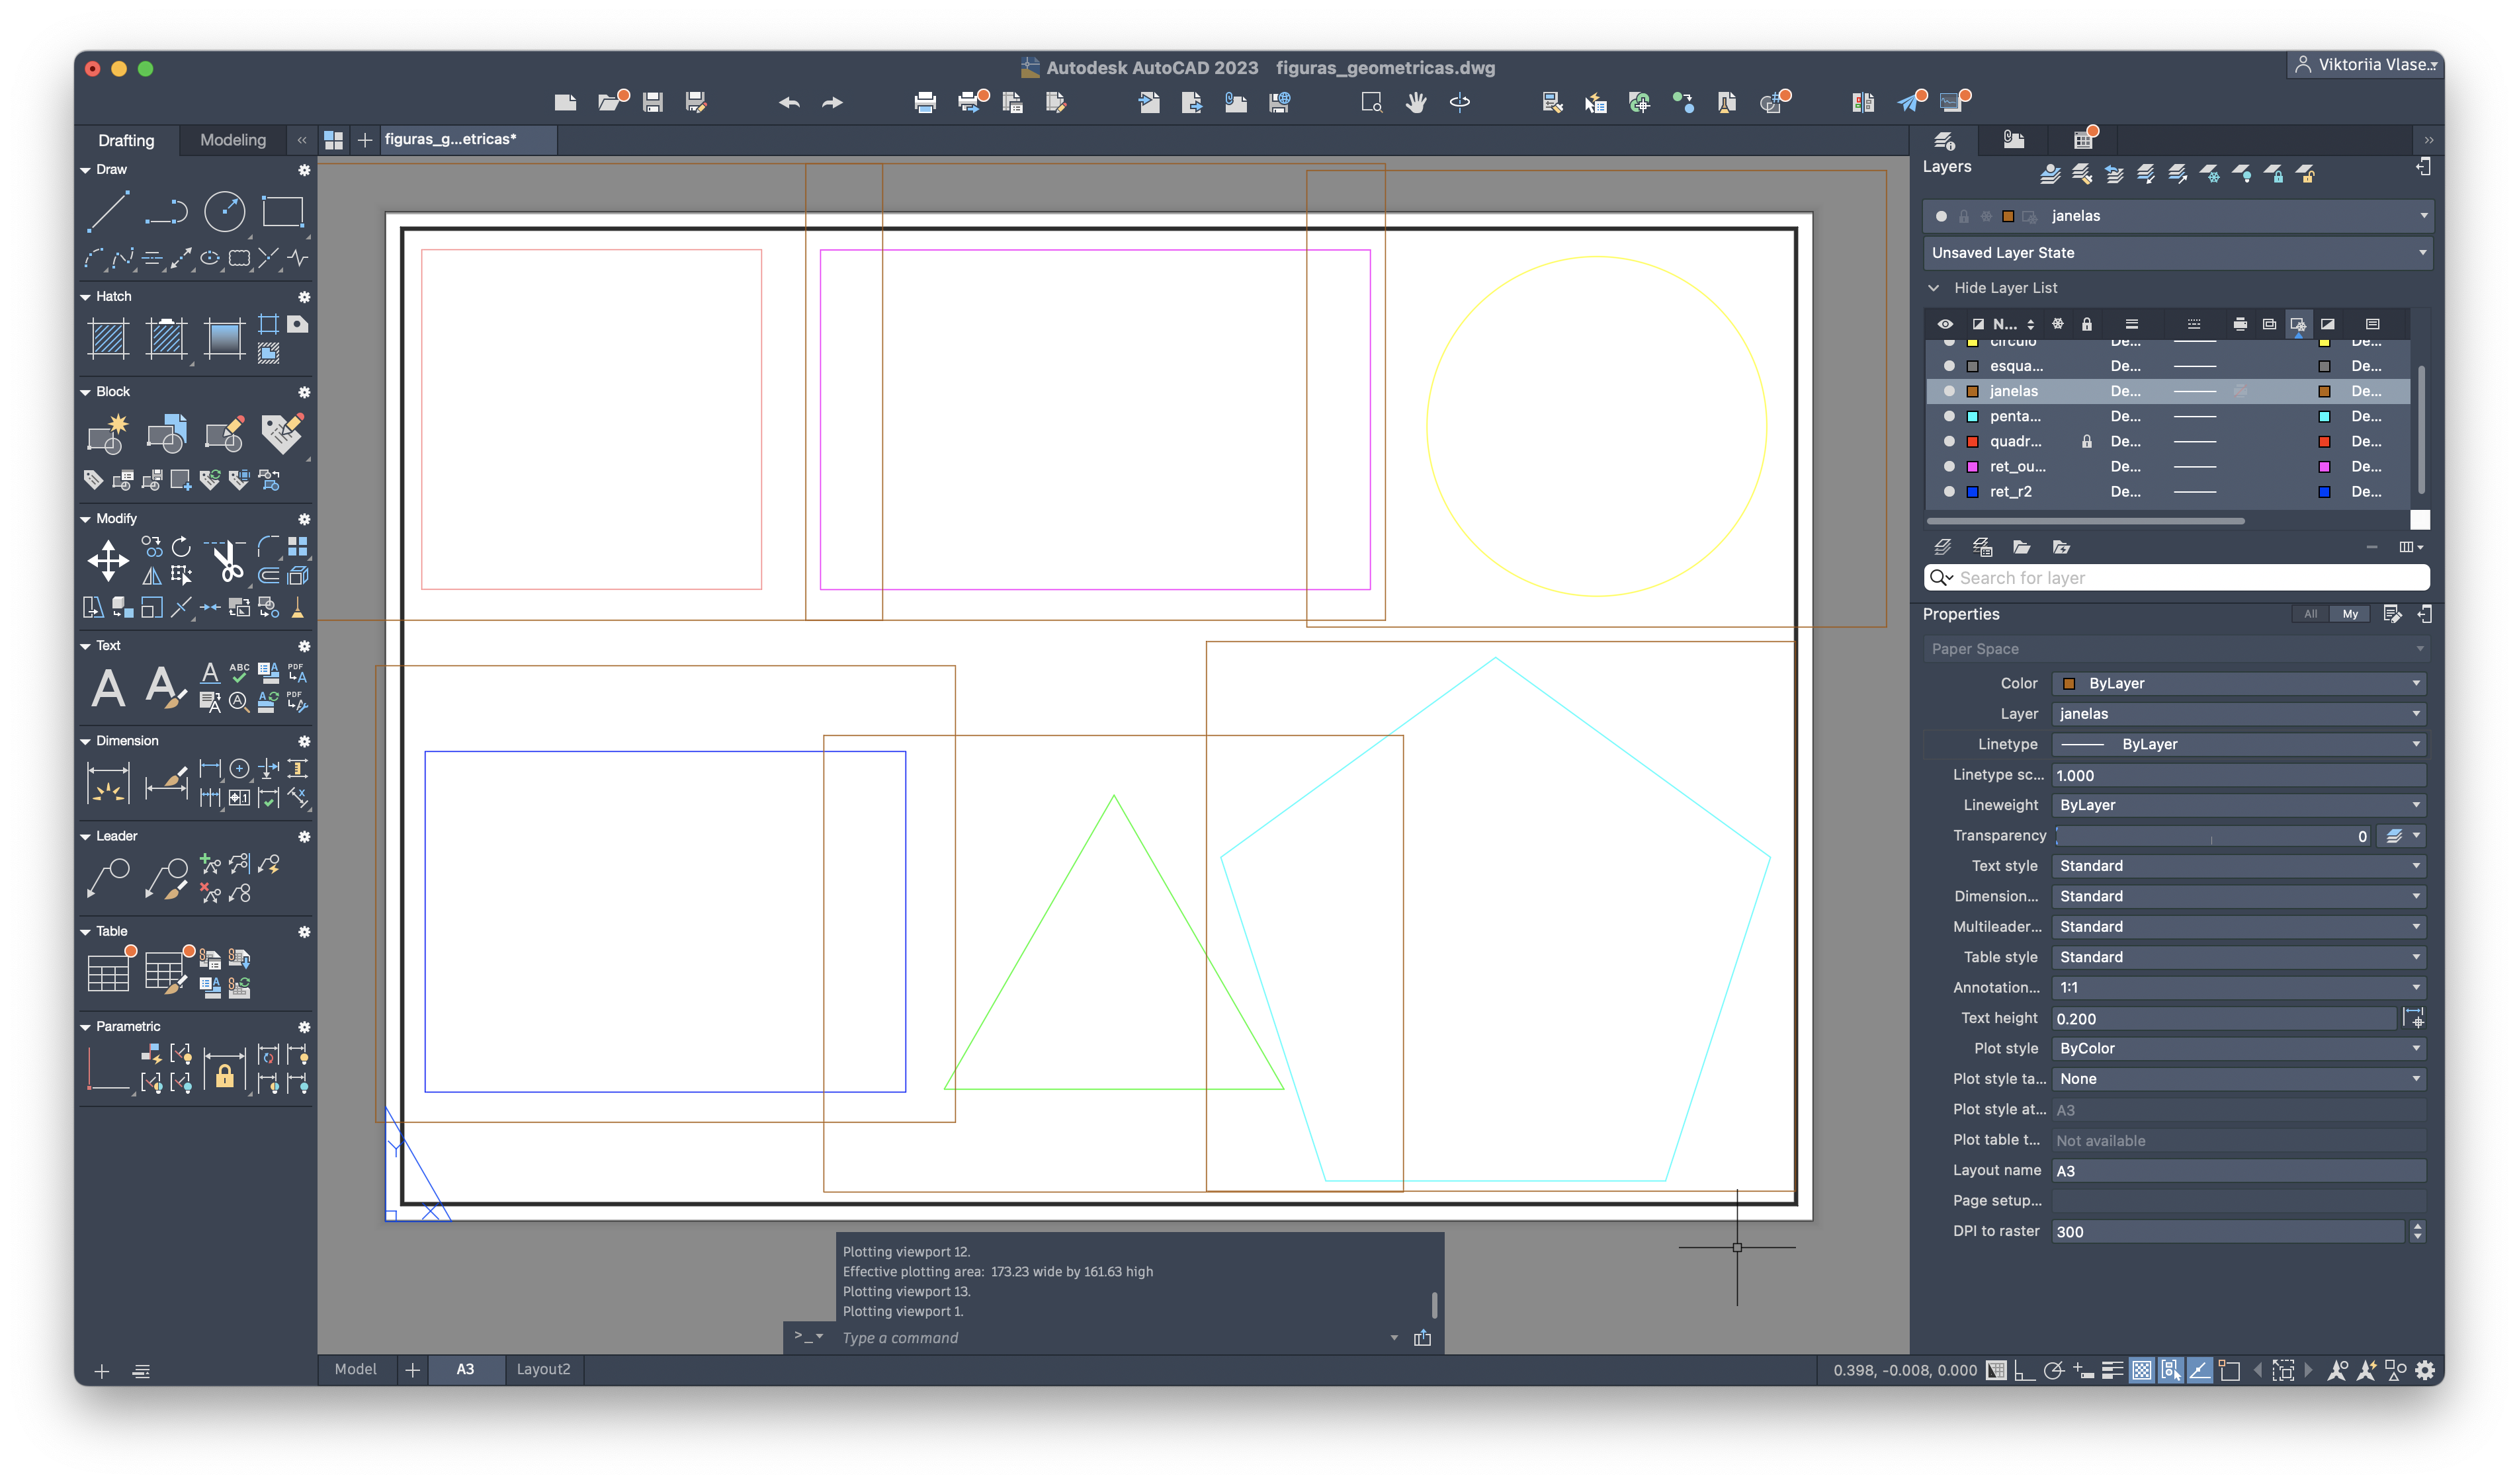Click the Undo arrow in toolbar
This screenshot has height=1484, width=2519.
788,102
